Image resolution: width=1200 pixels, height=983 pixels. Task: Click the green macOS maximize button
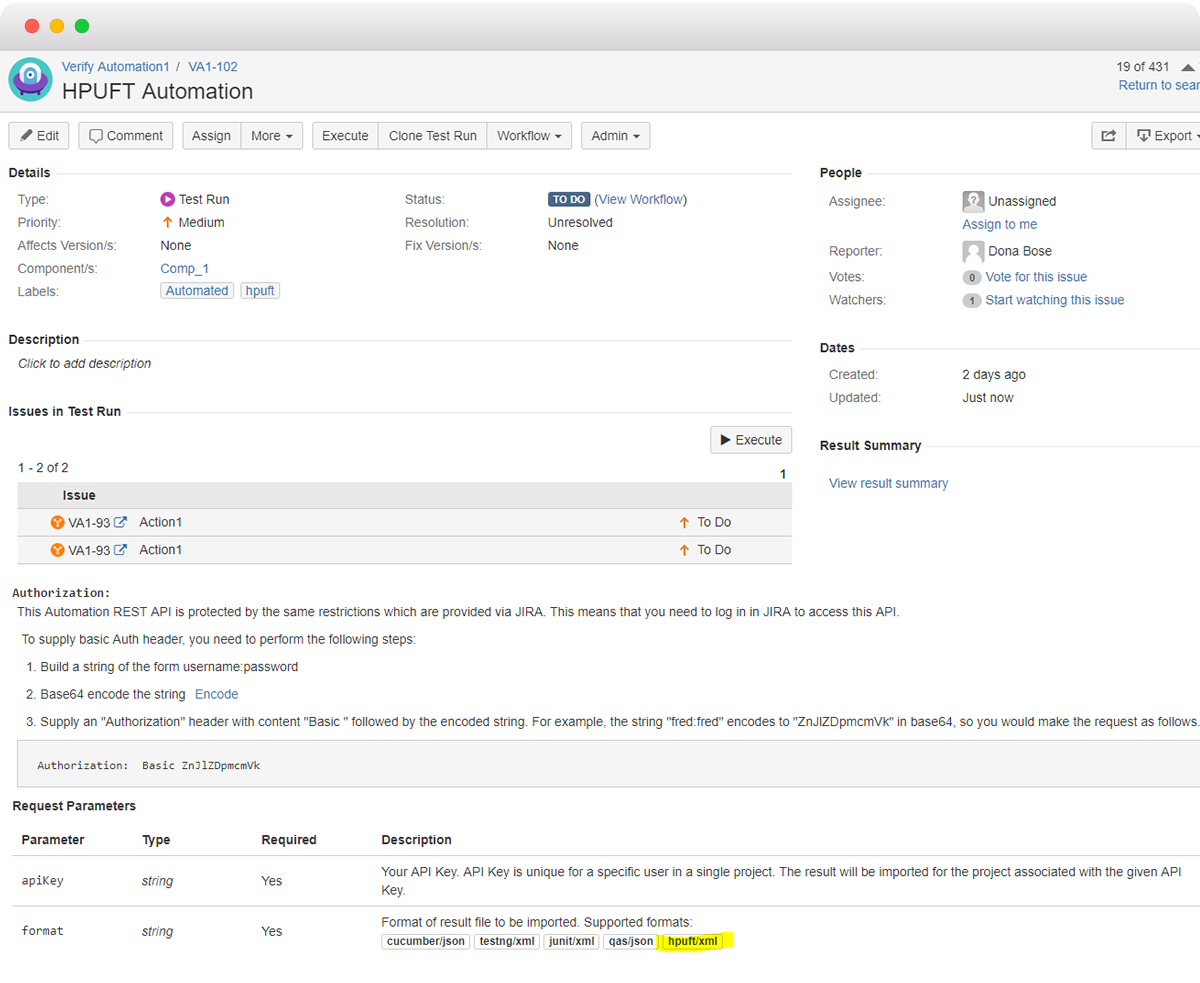(x=82, y=26)
